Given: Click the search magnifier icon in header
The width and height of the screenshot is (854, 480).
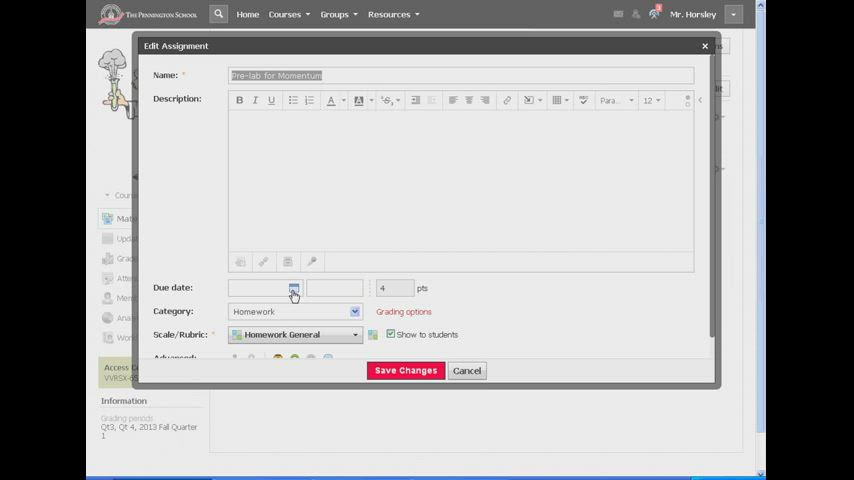Looking at the screenshot, I should tap(218, 14).
